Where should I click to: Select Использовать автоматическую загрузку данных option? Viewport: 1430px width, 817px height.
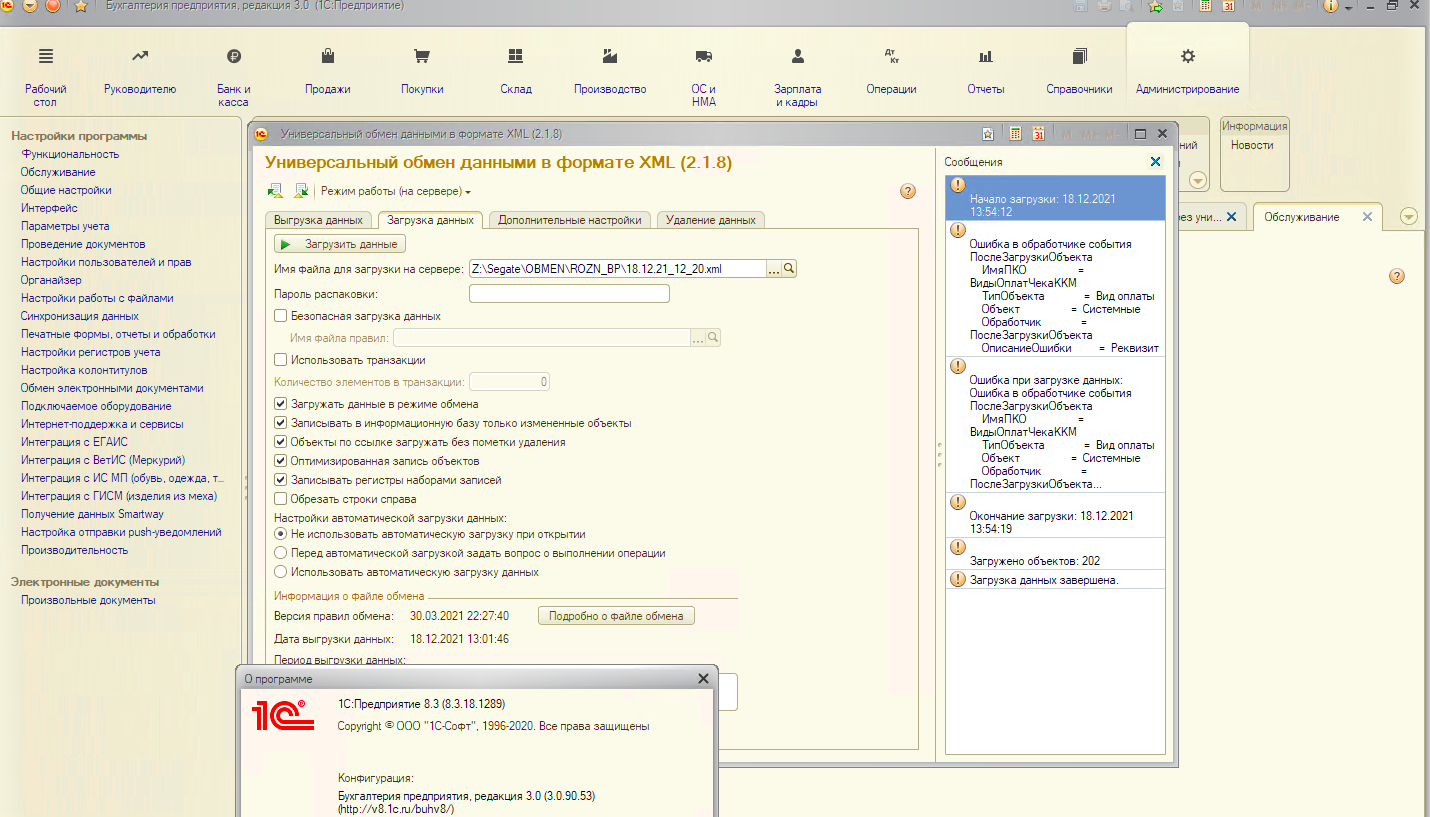pyautogui.click(x=281, y=572)
